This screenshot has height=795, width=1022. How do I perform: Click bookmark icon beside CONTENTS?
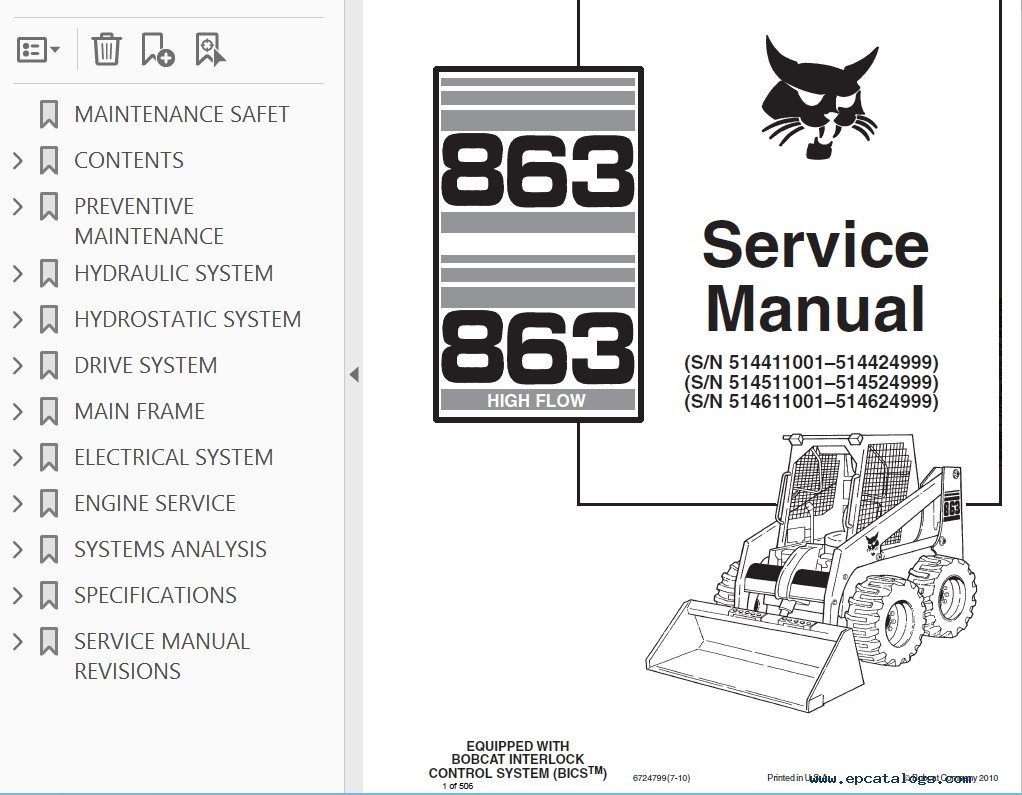coord(49,160)
